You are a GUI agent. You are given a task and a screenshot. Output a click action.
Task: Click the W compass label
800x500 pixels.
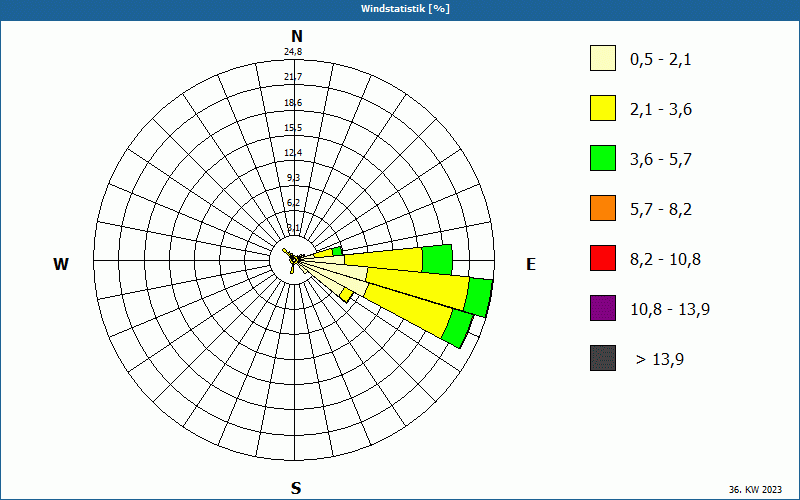tap(61, 264)
